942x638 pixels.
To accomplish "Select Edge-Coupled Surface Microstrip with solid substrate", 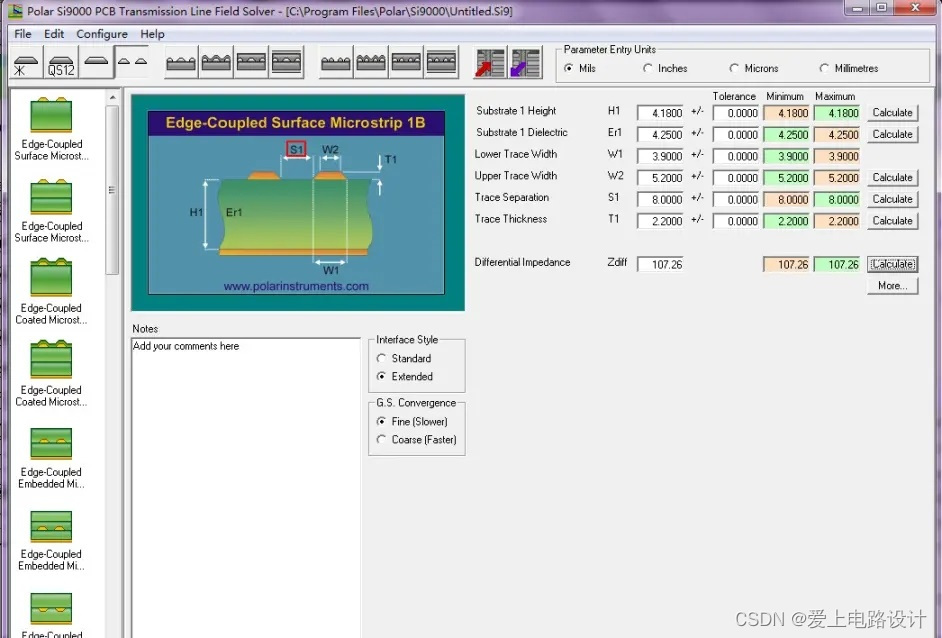I will [52, 129].
